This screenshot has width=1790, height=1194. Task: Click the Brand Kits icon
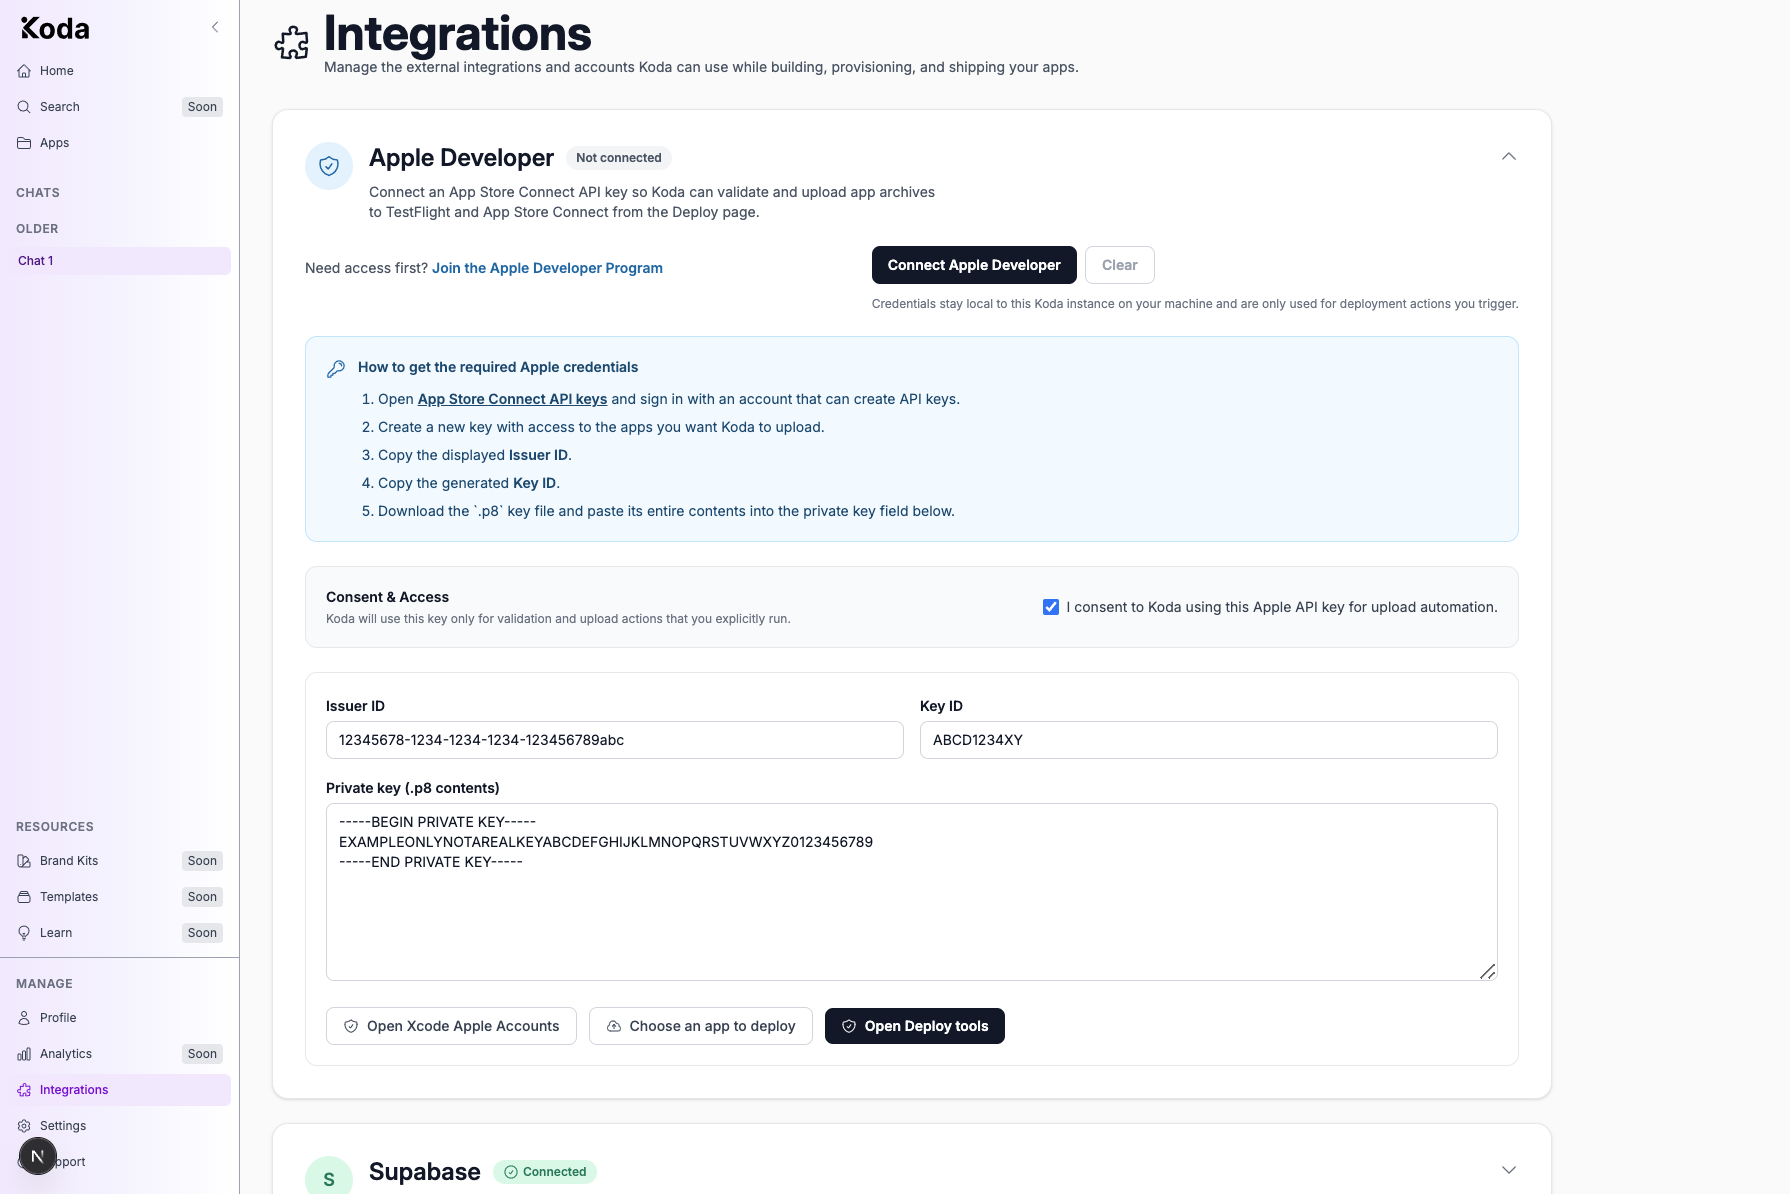coord(24,861)
